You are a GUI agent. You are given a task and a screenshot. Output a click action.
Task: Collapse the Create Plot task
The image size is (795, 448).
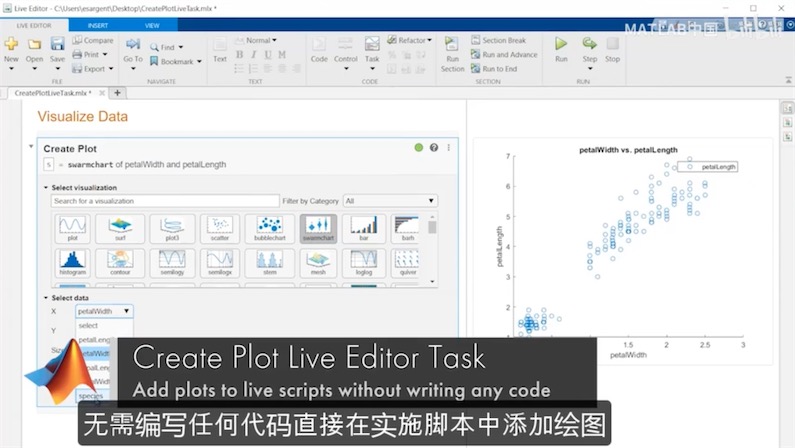(x=31, y=146)
